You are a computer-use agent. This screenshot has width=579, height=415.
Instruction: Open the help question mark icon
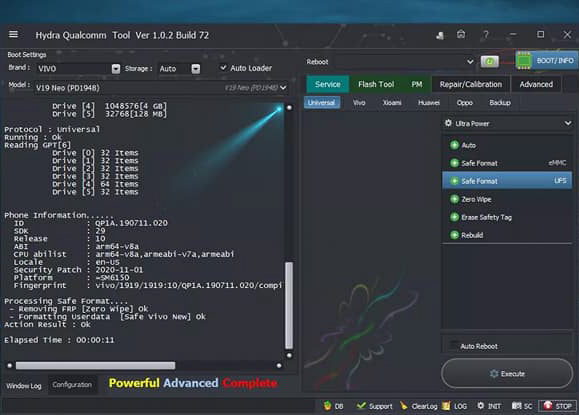pyautogui.click(x=486, y=35)
